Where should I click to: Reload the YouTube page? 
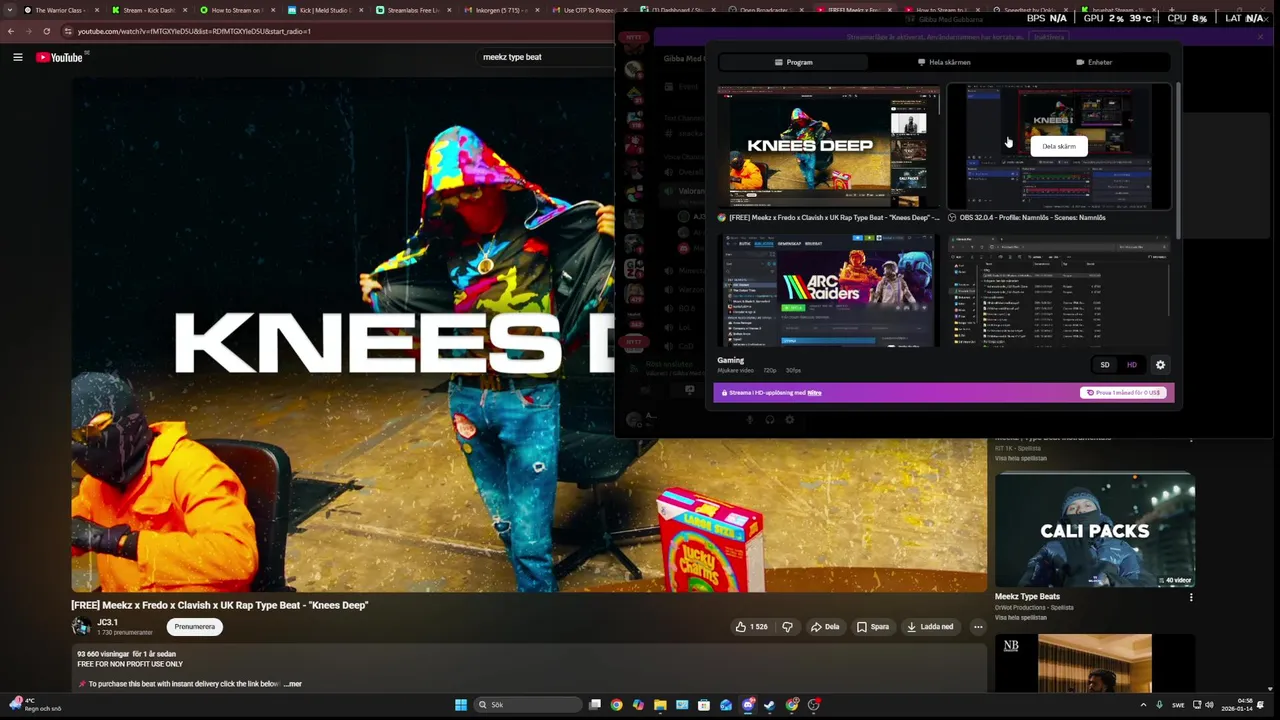46,31
